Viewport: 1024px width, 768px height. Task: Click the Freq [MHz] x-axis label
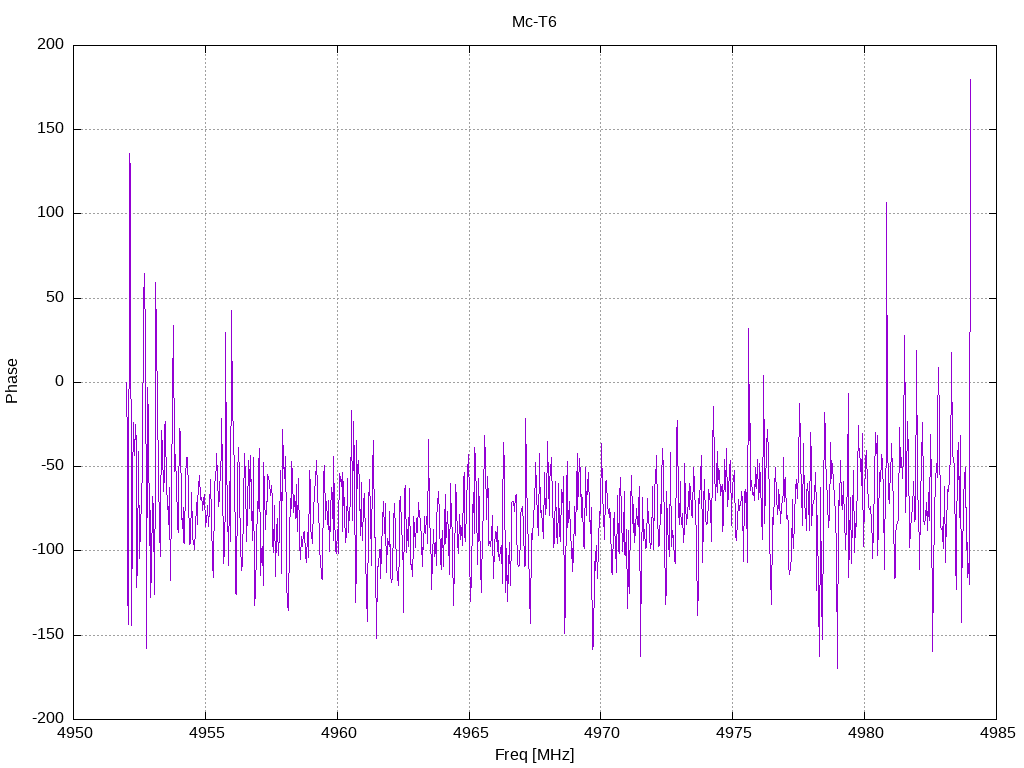pyautogui.click(x=534, y=755)
